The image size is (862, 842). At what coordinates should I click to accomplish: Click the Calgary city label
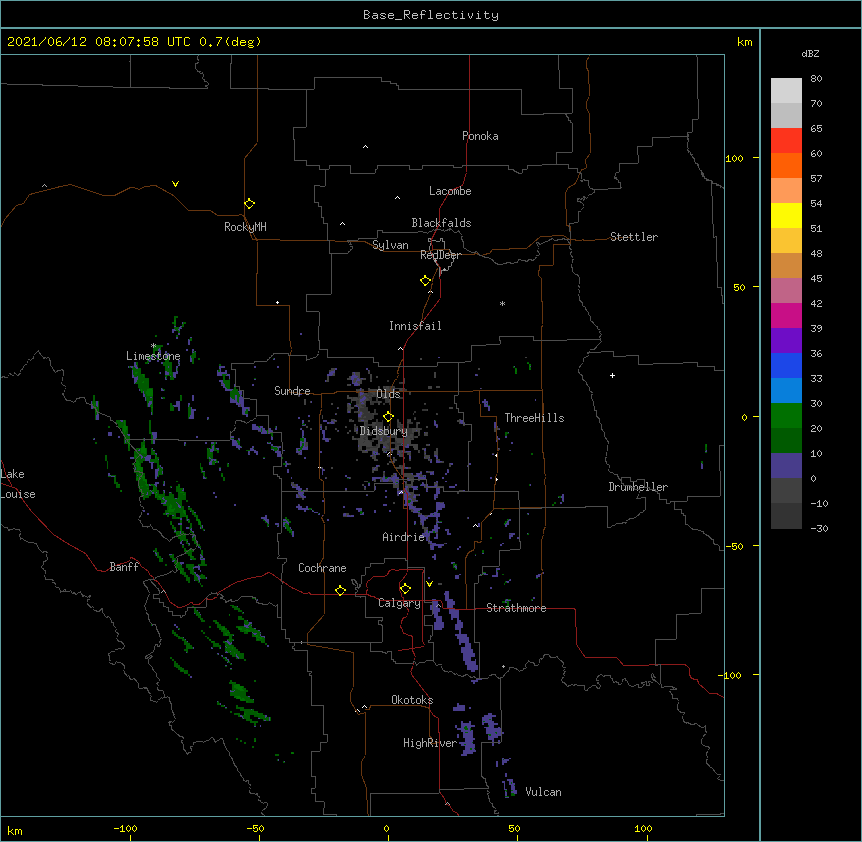[399, 603]
